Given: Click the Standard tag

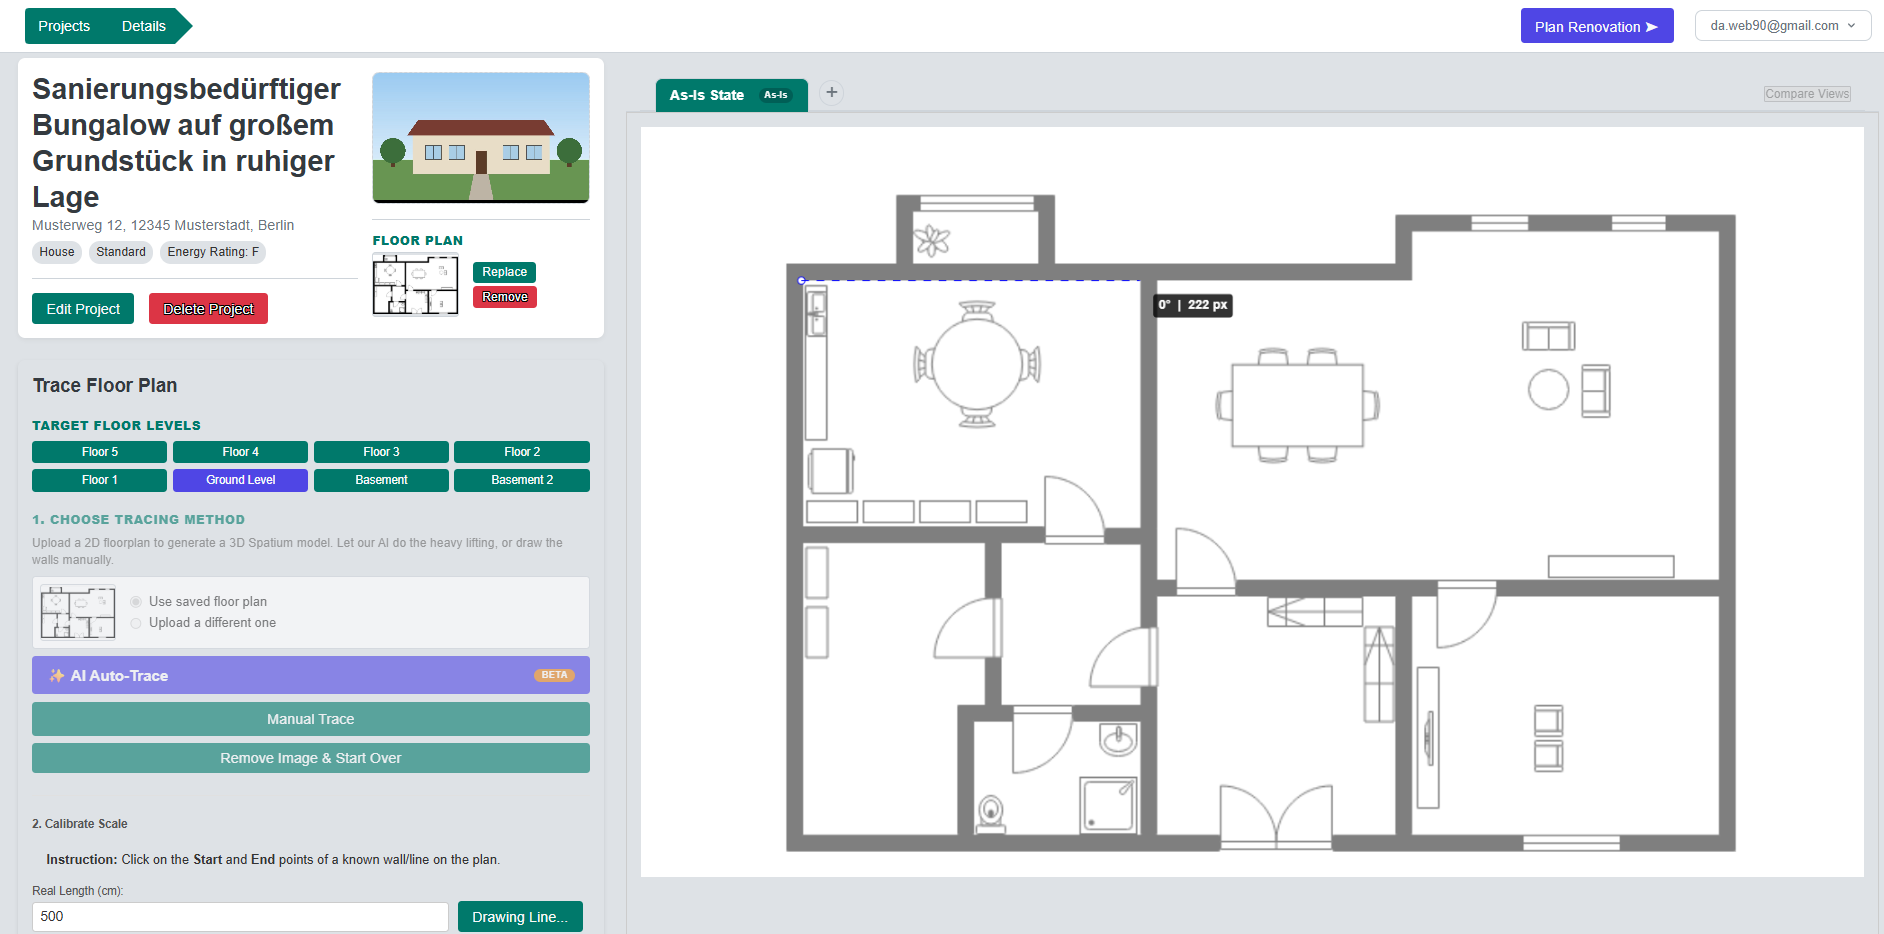Looking at the screenshot, I should coord(121,252).
